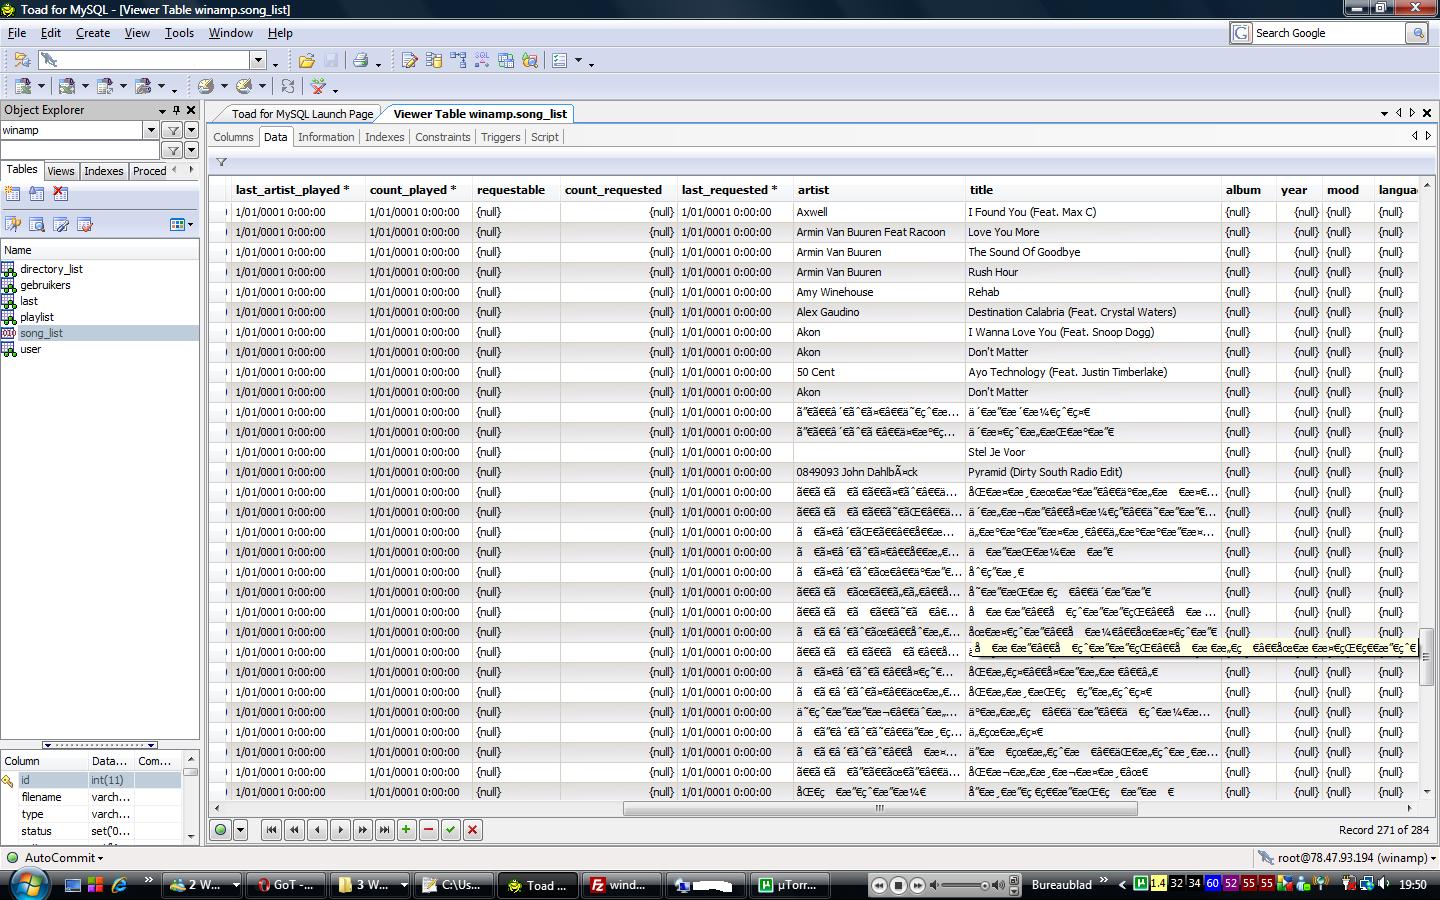Open the Tools menu

pyautogui.click(x=179, y=33)
